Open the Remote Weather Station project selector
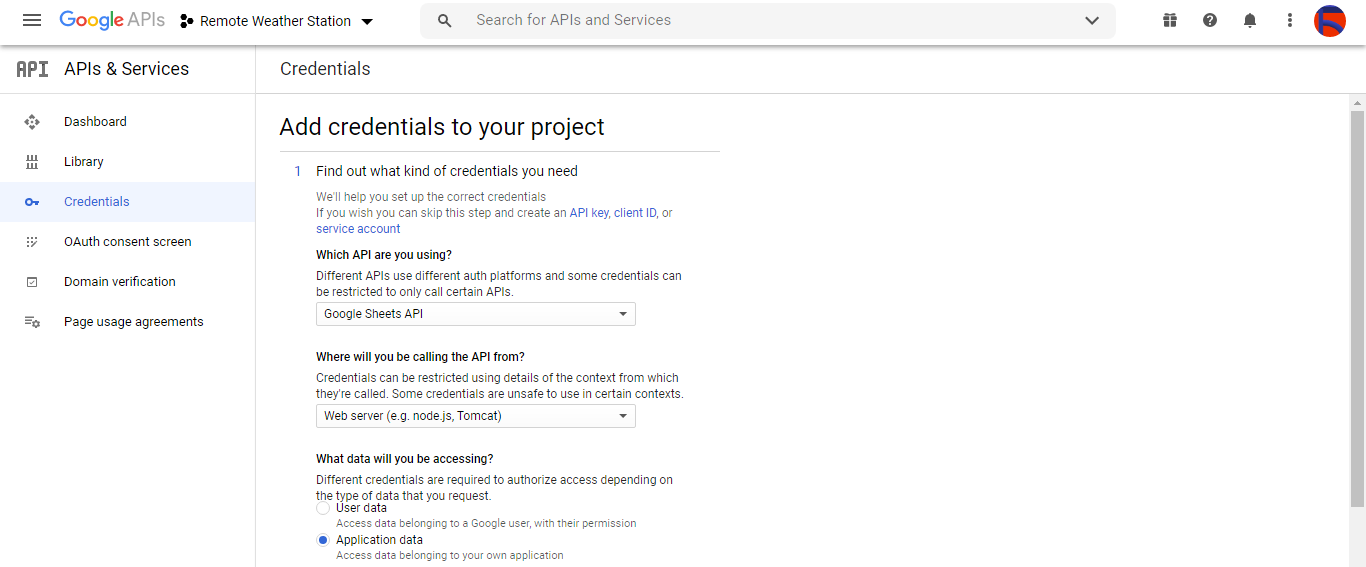The image size is (1366, 567). point(276,21)
